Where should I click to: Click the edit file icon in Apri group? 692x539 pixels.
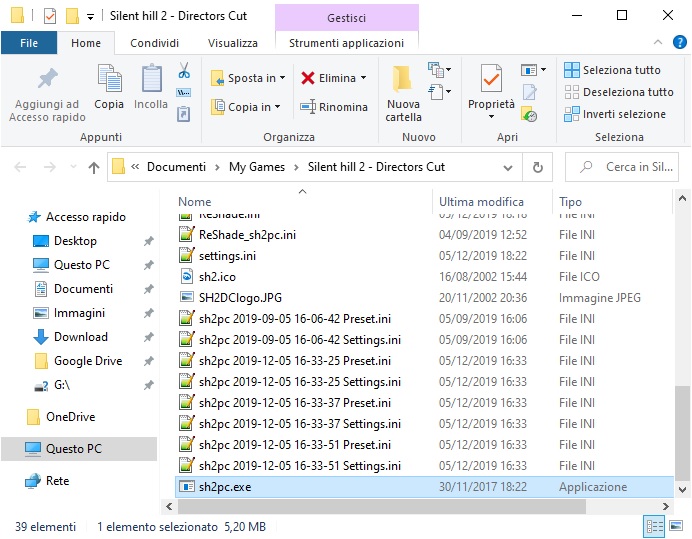(x=529, y=92)
